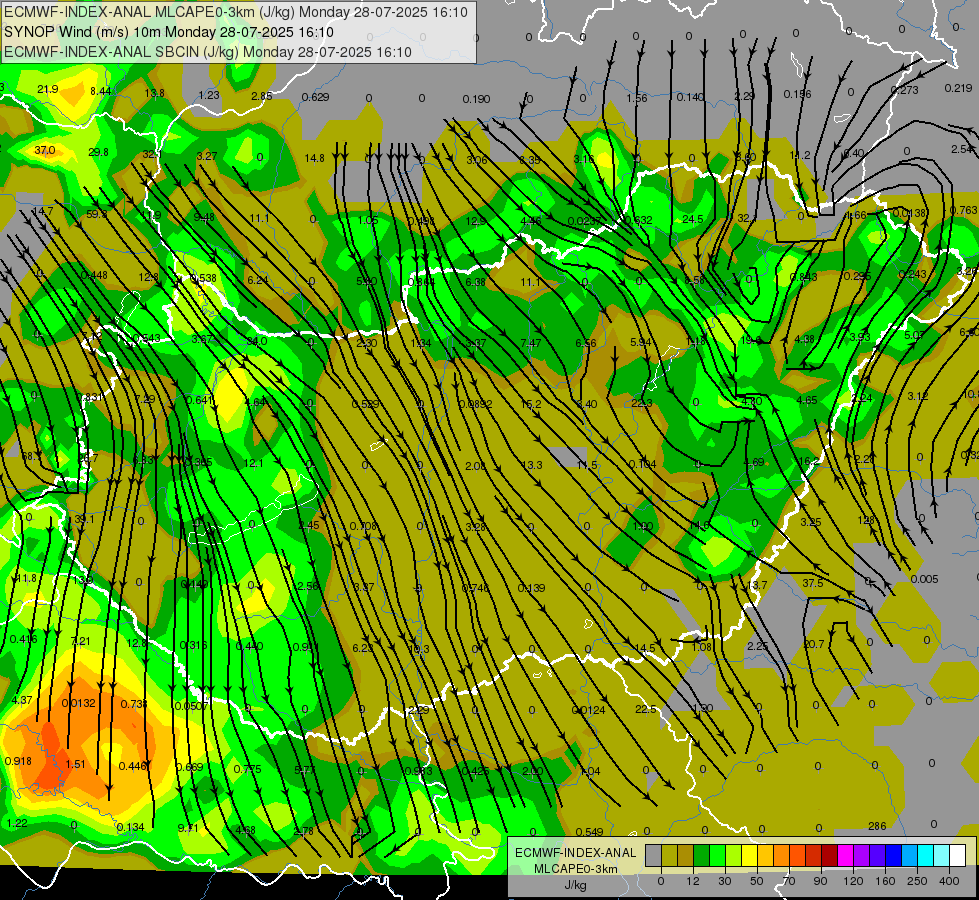Screen dimensions: 979x900
Task: Click the legend tick label 50
Action: point(757,881)
